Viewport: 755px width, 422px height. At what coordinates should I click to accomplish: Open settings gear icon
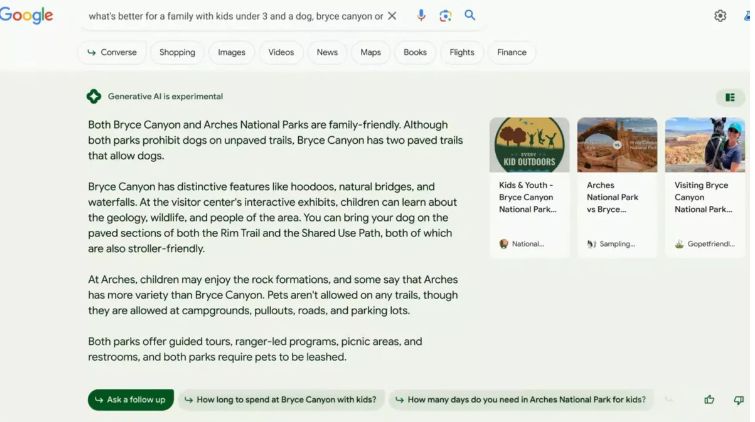(720, 16)
